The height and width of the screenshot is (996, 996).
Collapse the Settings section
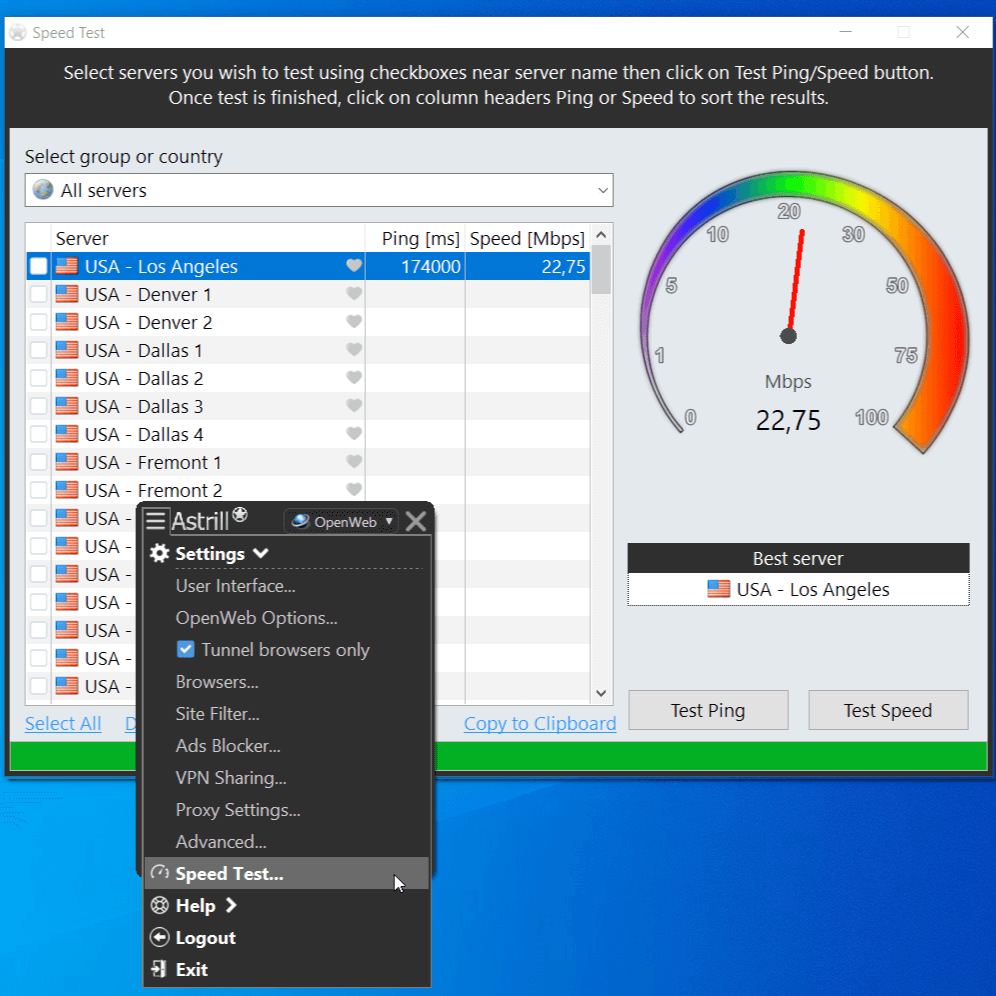point(260,553)
